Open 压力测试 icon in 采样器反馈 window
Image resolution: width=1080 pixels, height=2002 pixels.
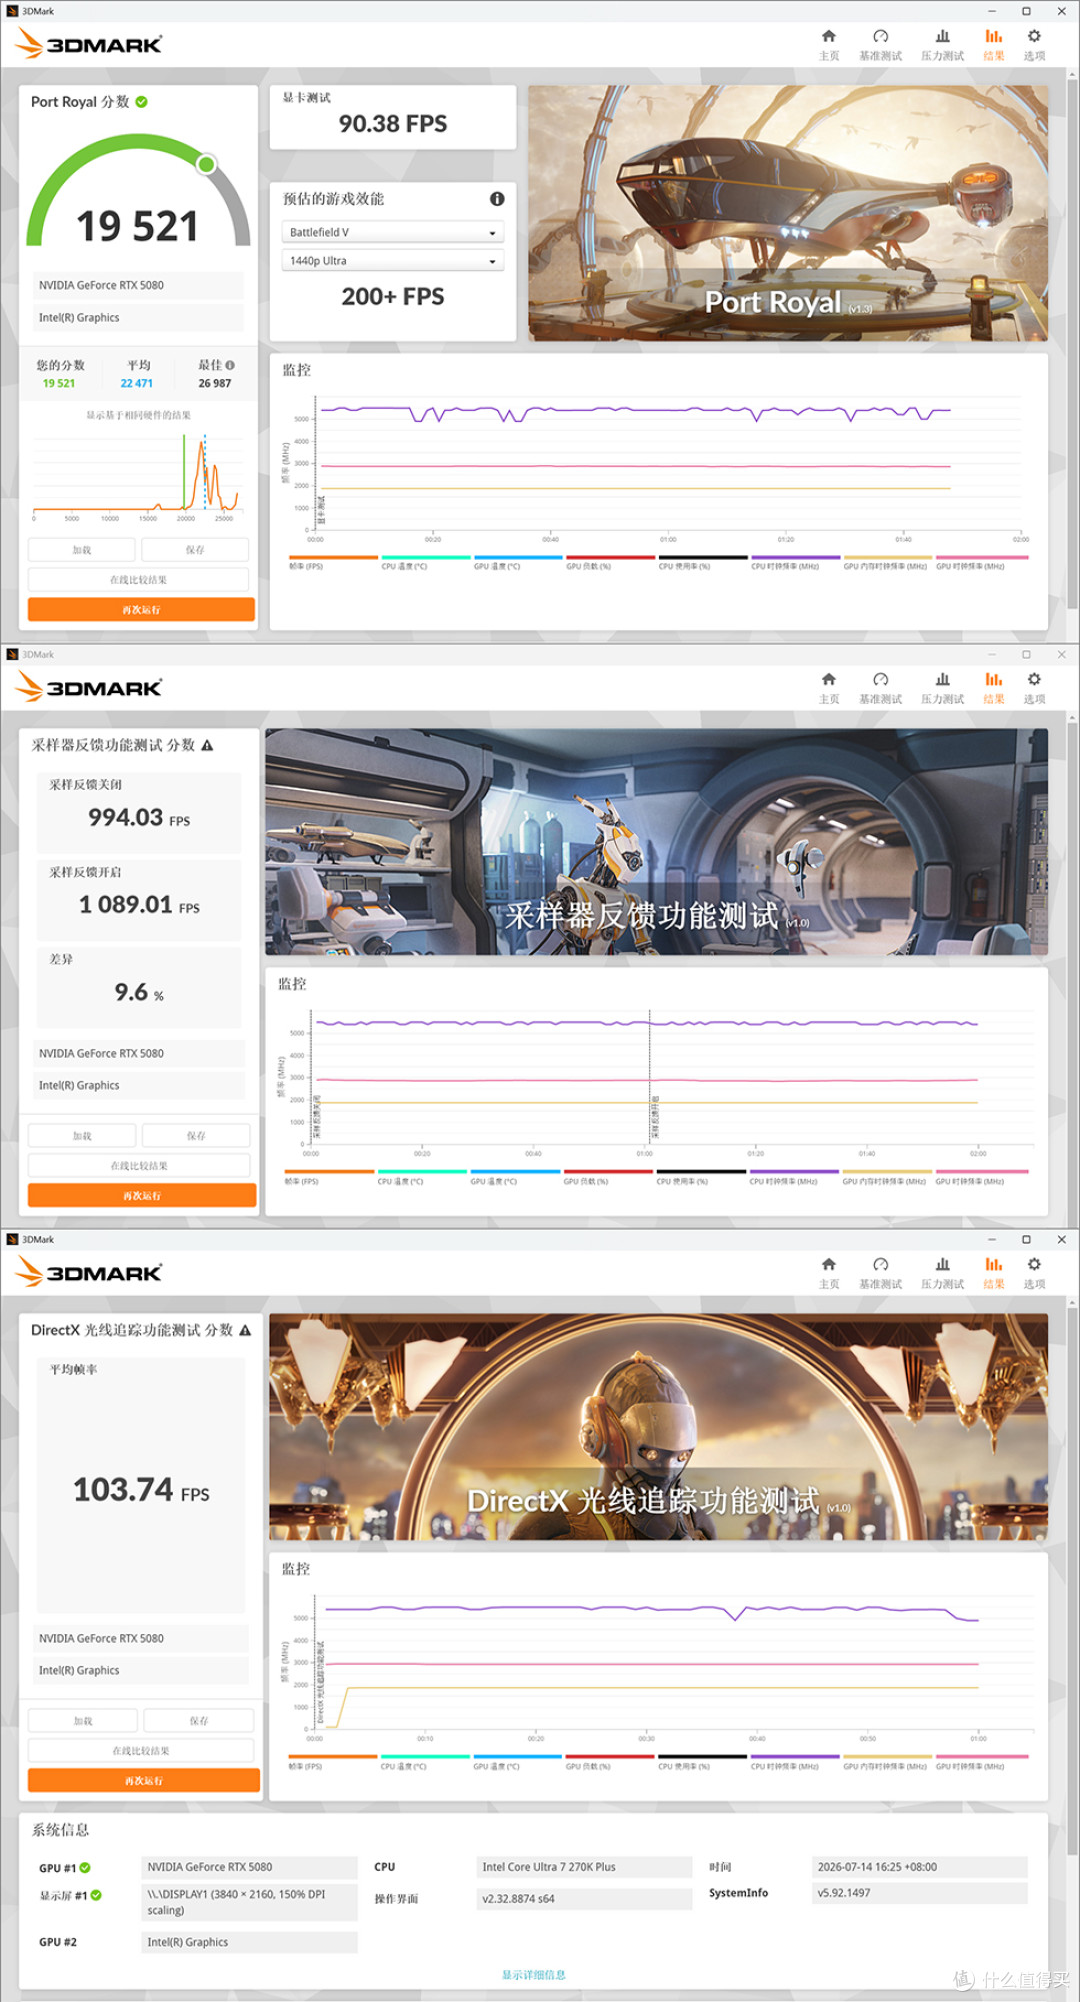point(942,688)
